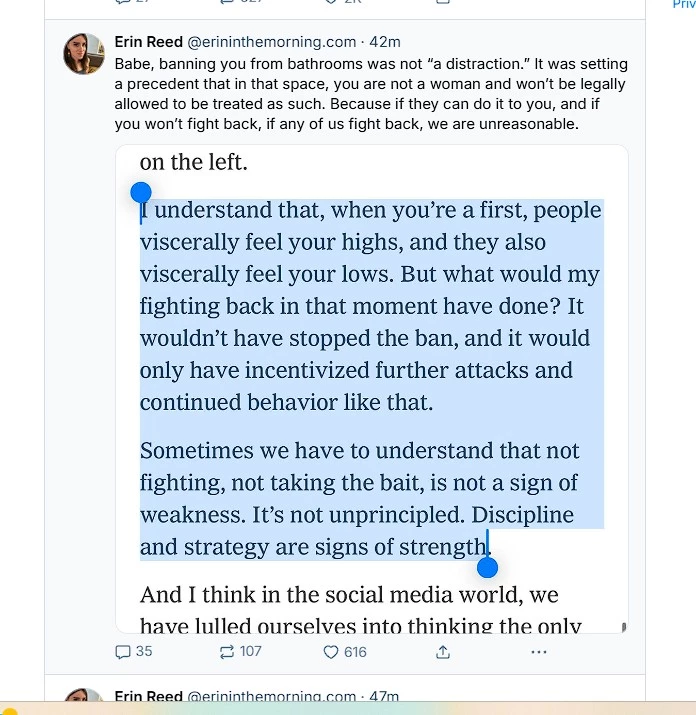Open the @erininthemorning.com handle link
Screen dimensions: 696x715
tap(272, 42)
